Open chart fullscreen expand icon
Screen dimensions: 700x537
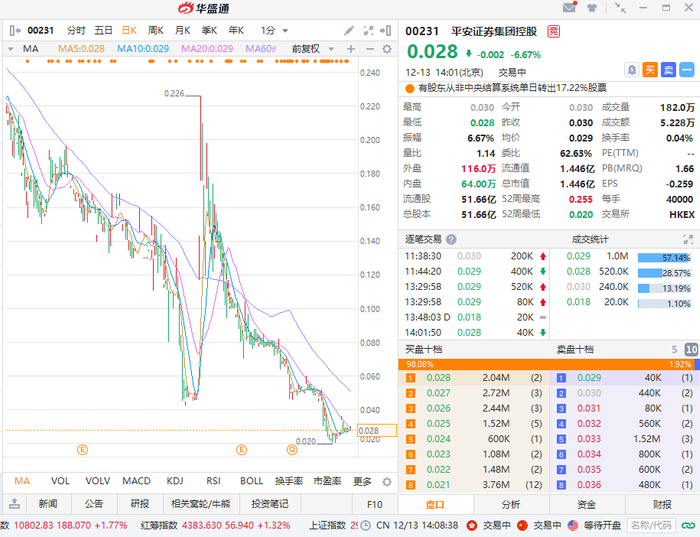click(x=368, y=31)
